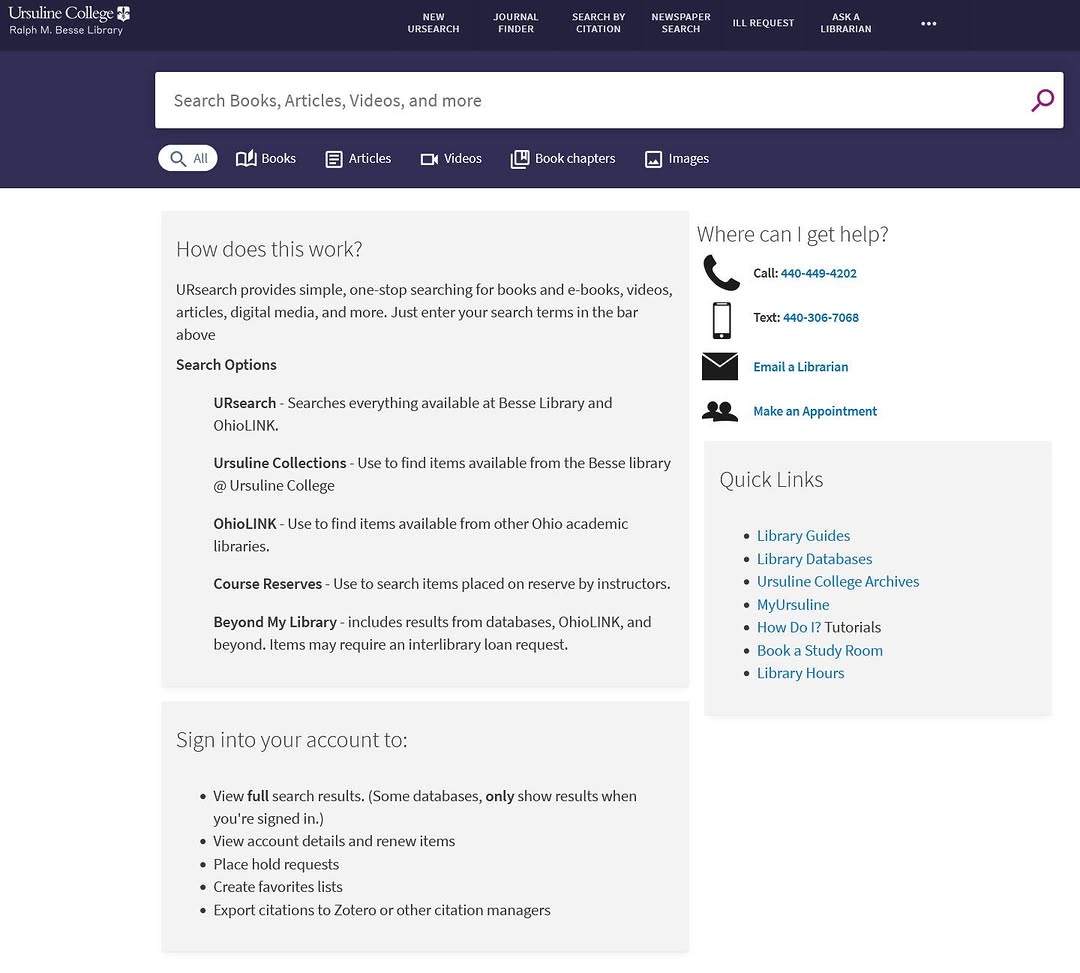1080x973 pixels.
Task: Filter search by Images
Action: [676, 159]
